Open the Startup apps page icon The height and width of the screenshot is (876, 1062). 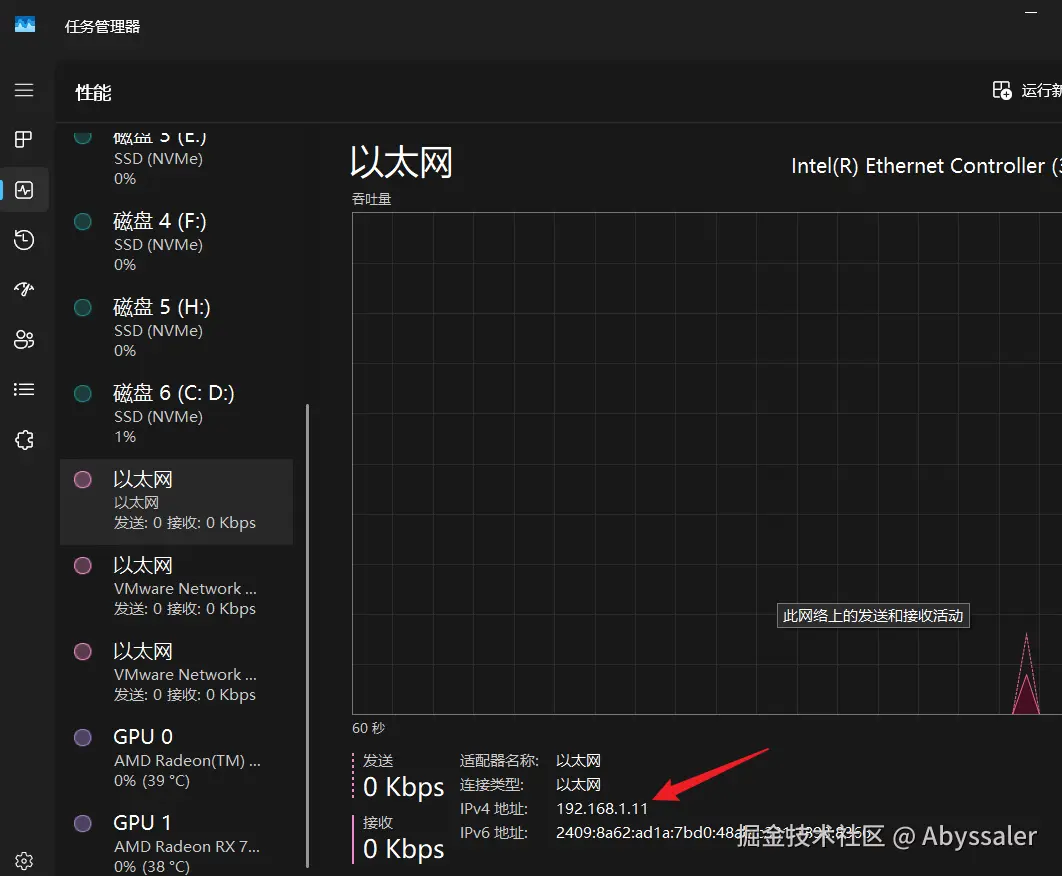tap(24, 289)
